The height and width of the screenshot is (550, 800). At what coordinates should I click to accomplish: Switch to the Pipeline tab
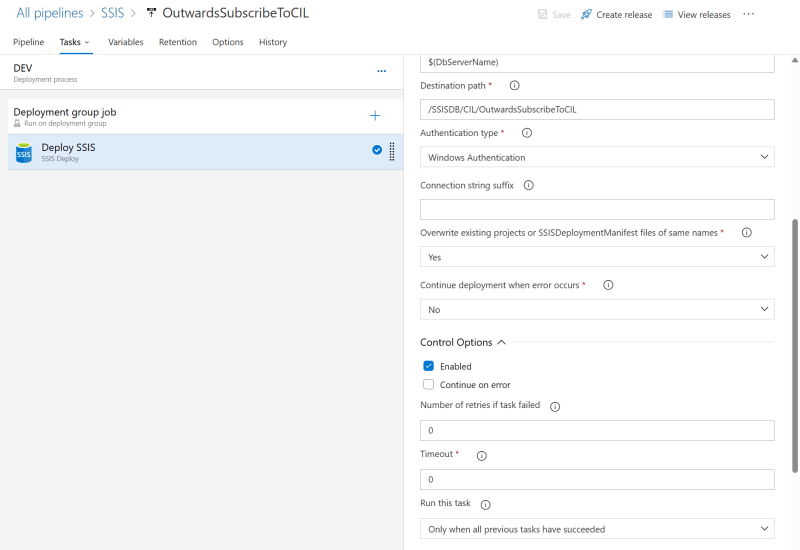[29, 42]
